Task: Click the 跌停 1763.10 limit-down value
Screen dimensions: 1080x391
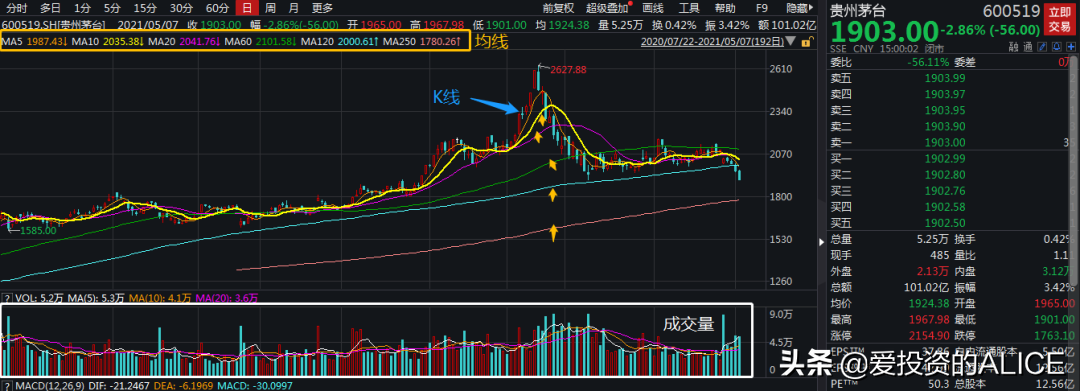Action: [x=1054, y=335]
